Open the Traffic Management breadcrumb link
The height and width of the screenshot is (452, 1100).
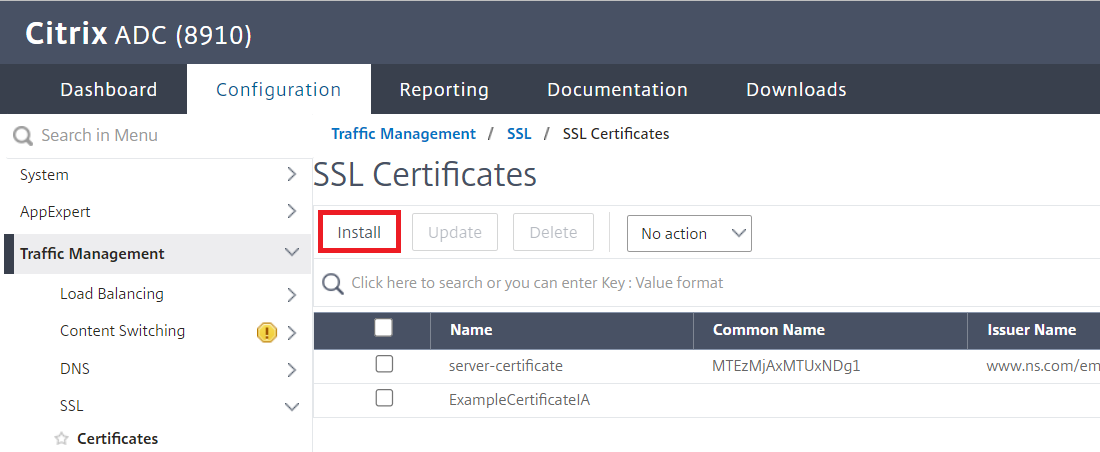click(x=403, y=134)
